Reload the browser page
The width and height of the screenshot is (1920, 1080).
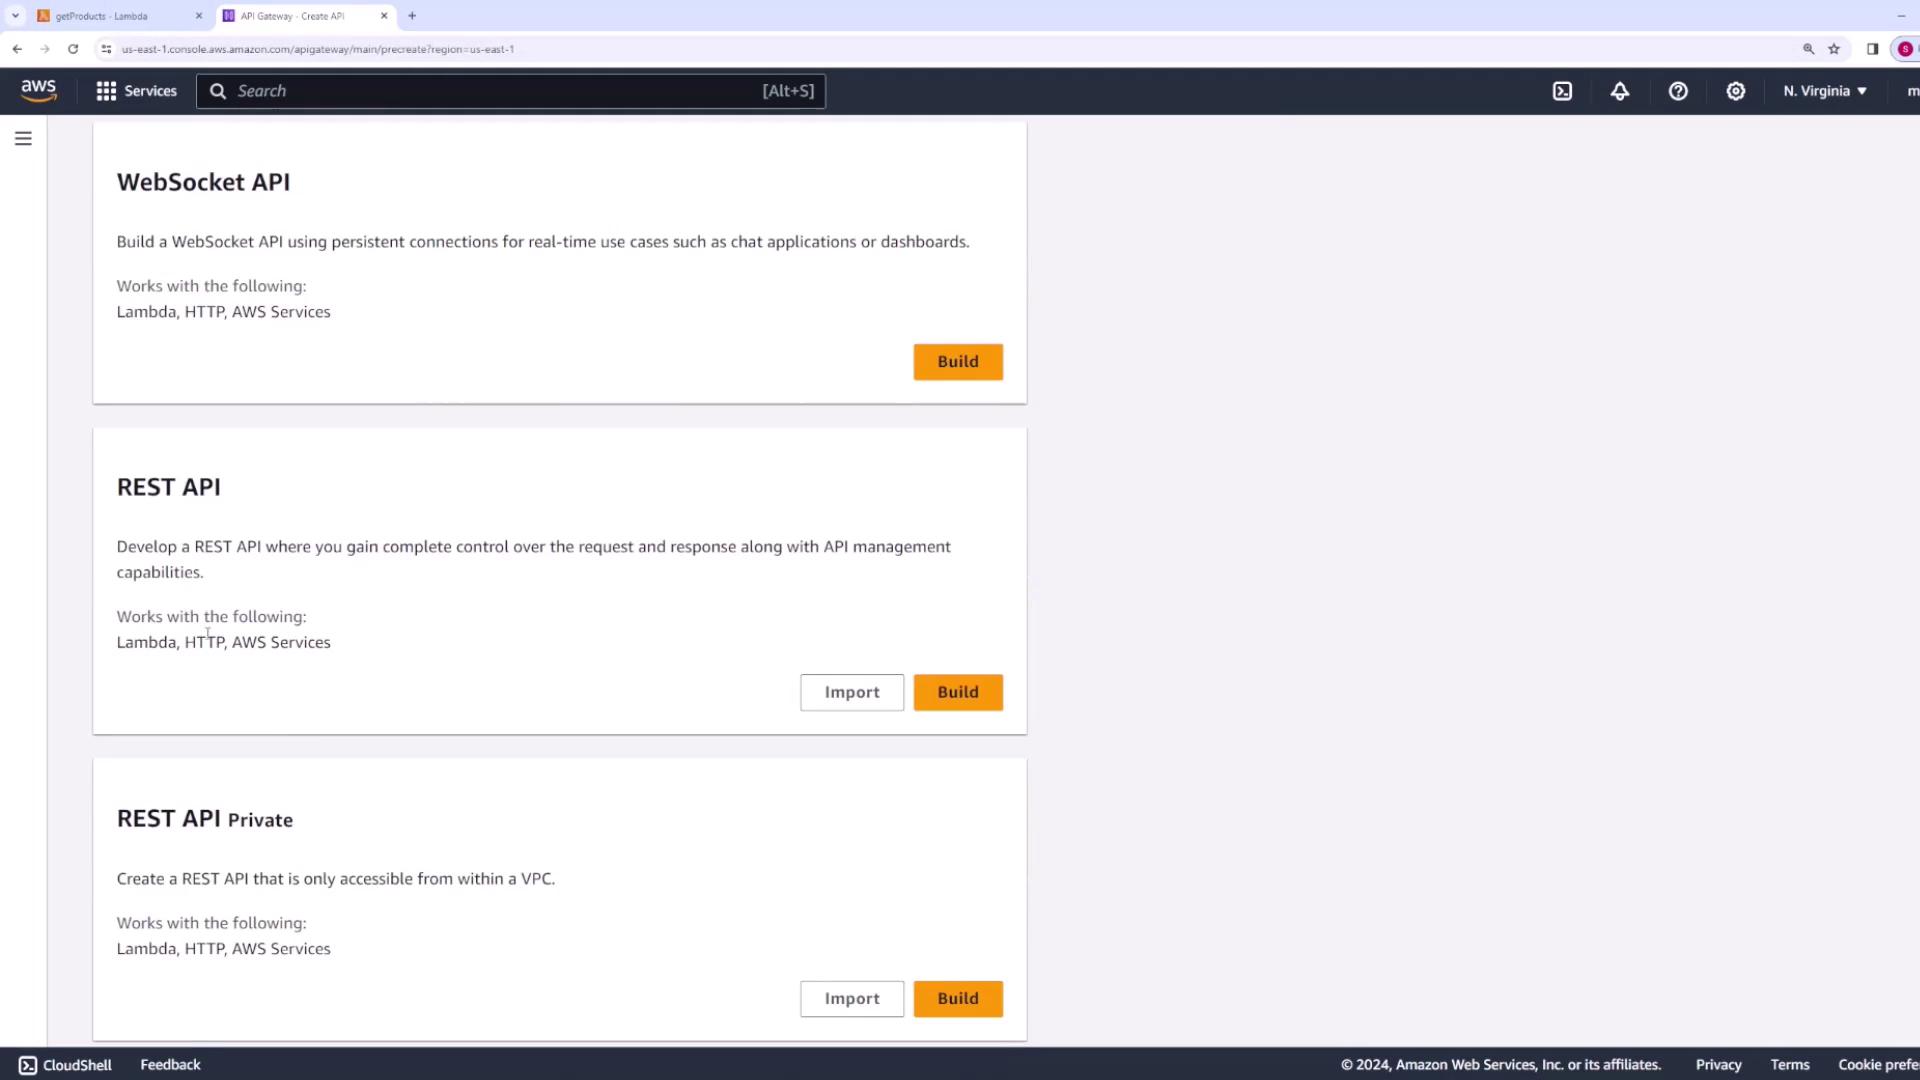pyautogui.click(x=73, y=49)
